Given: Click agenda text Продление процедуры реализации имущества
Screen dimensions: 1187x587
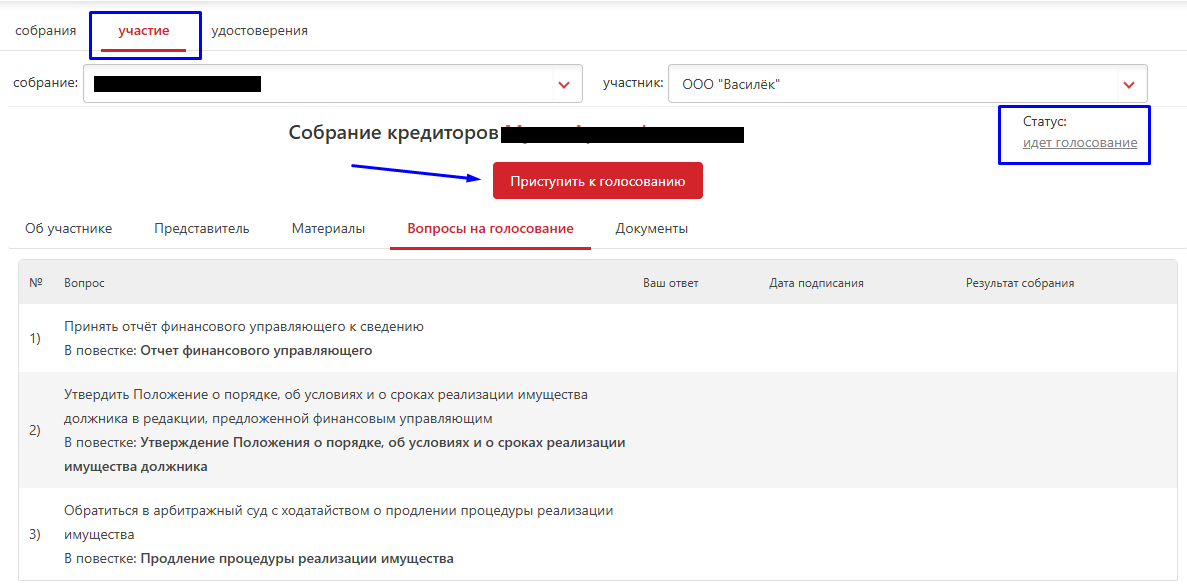Looking at the screenshot, I should (298, 559).
